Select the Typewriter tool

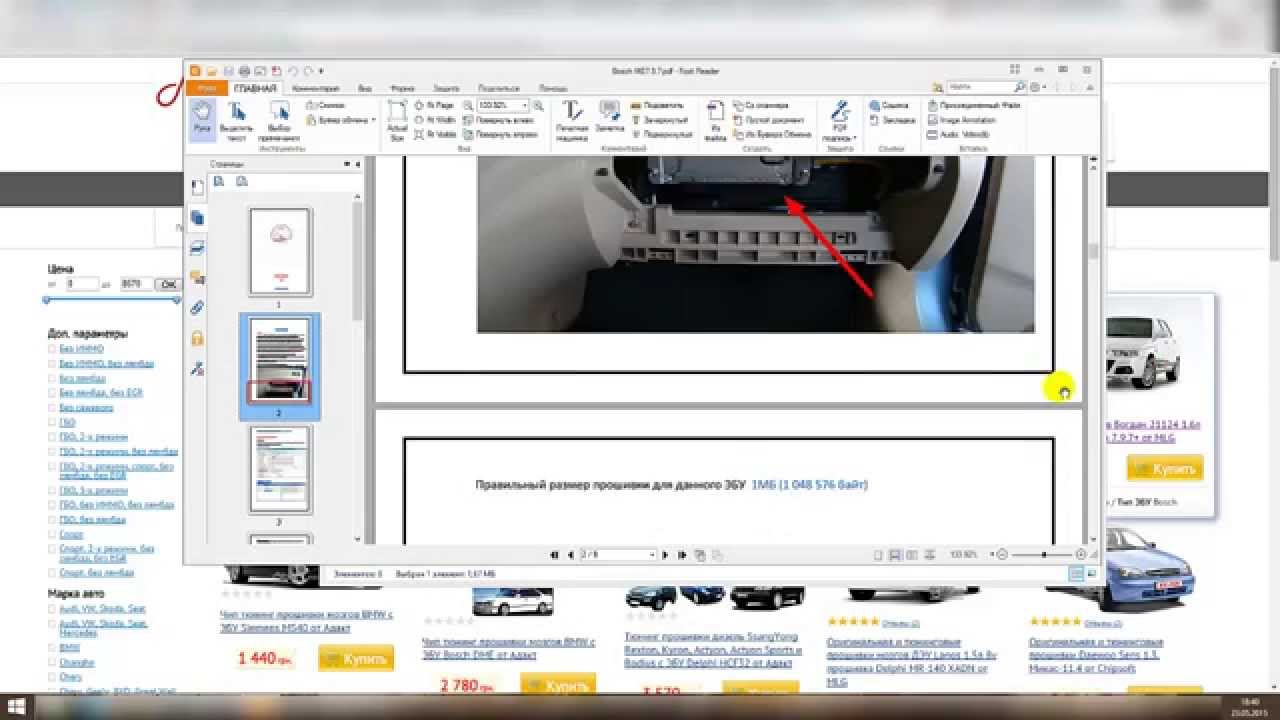572,120
